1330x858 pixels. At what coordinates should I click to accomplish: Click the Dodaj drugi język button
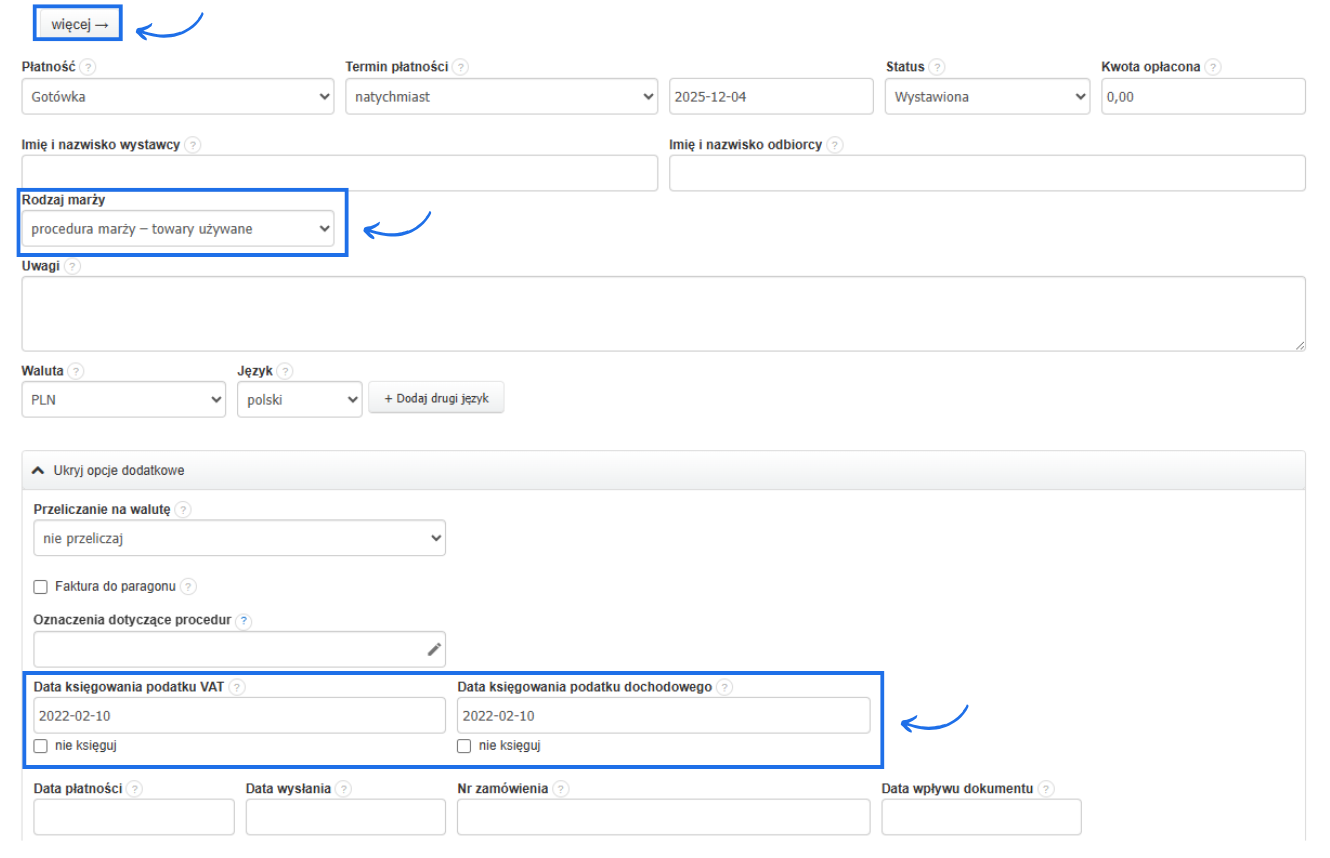coord(436,398)
